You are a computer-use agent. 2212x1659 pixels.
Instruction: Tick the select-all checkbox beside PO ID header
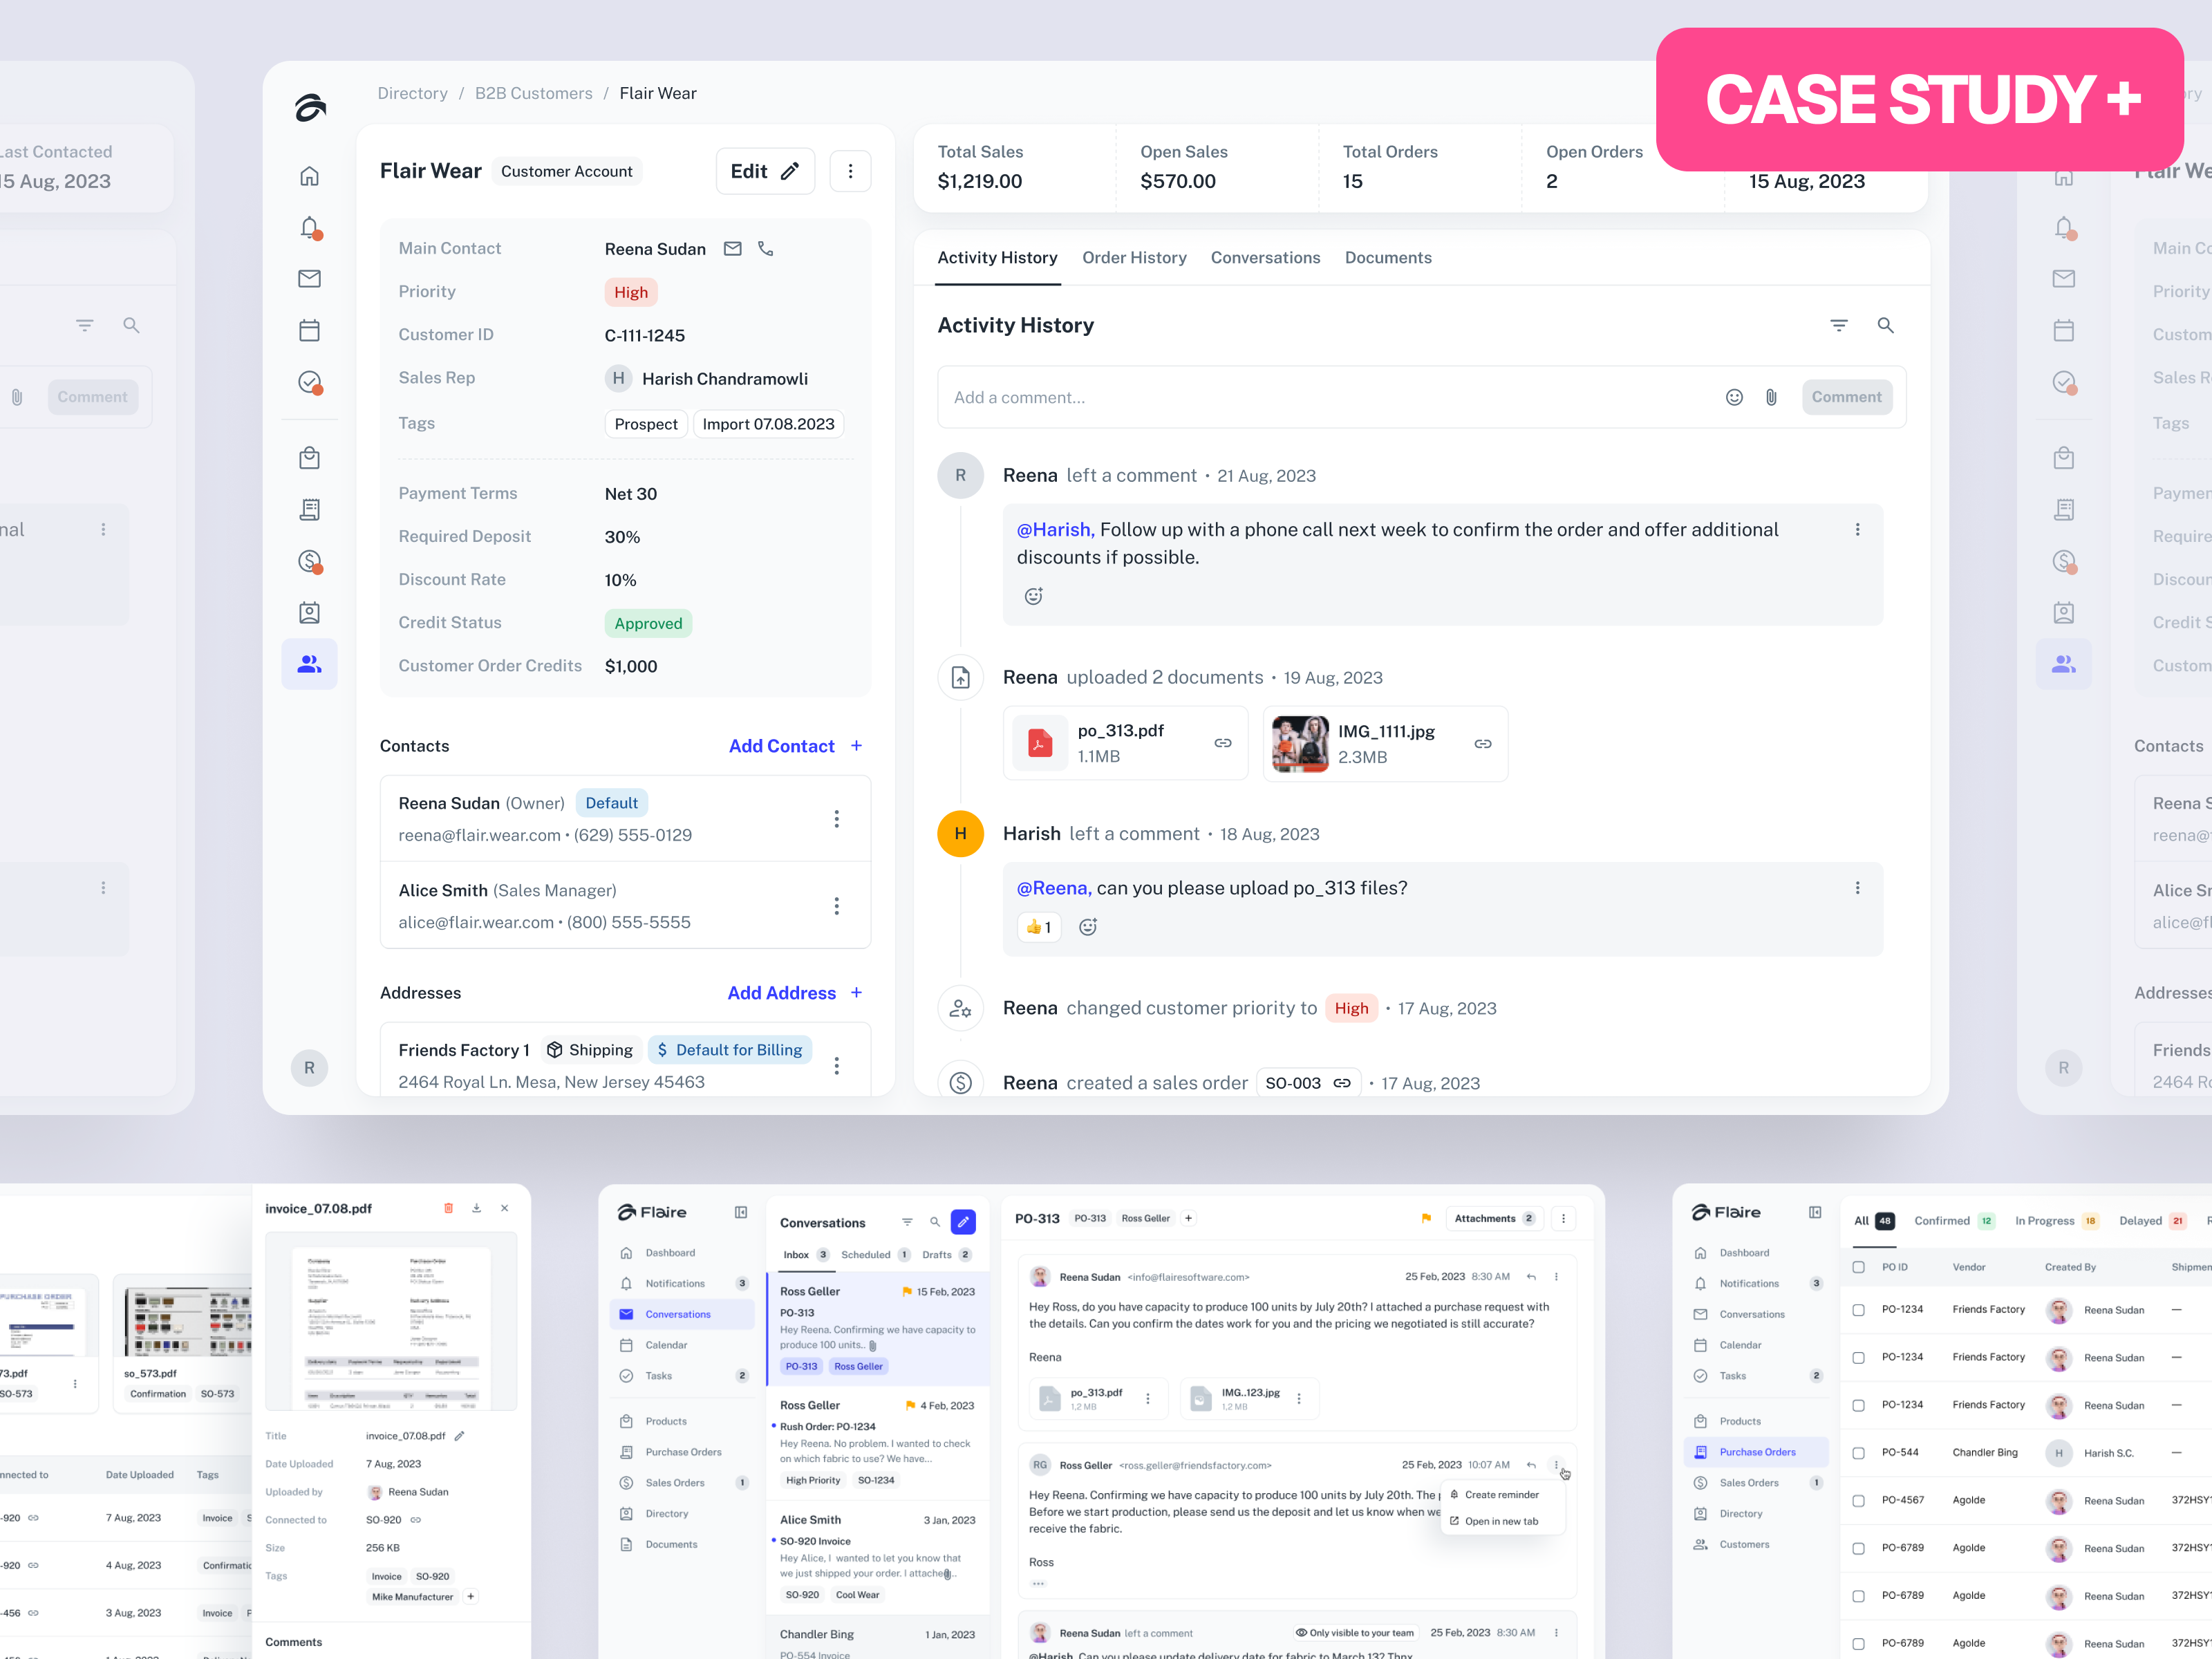[1858, 1267]
